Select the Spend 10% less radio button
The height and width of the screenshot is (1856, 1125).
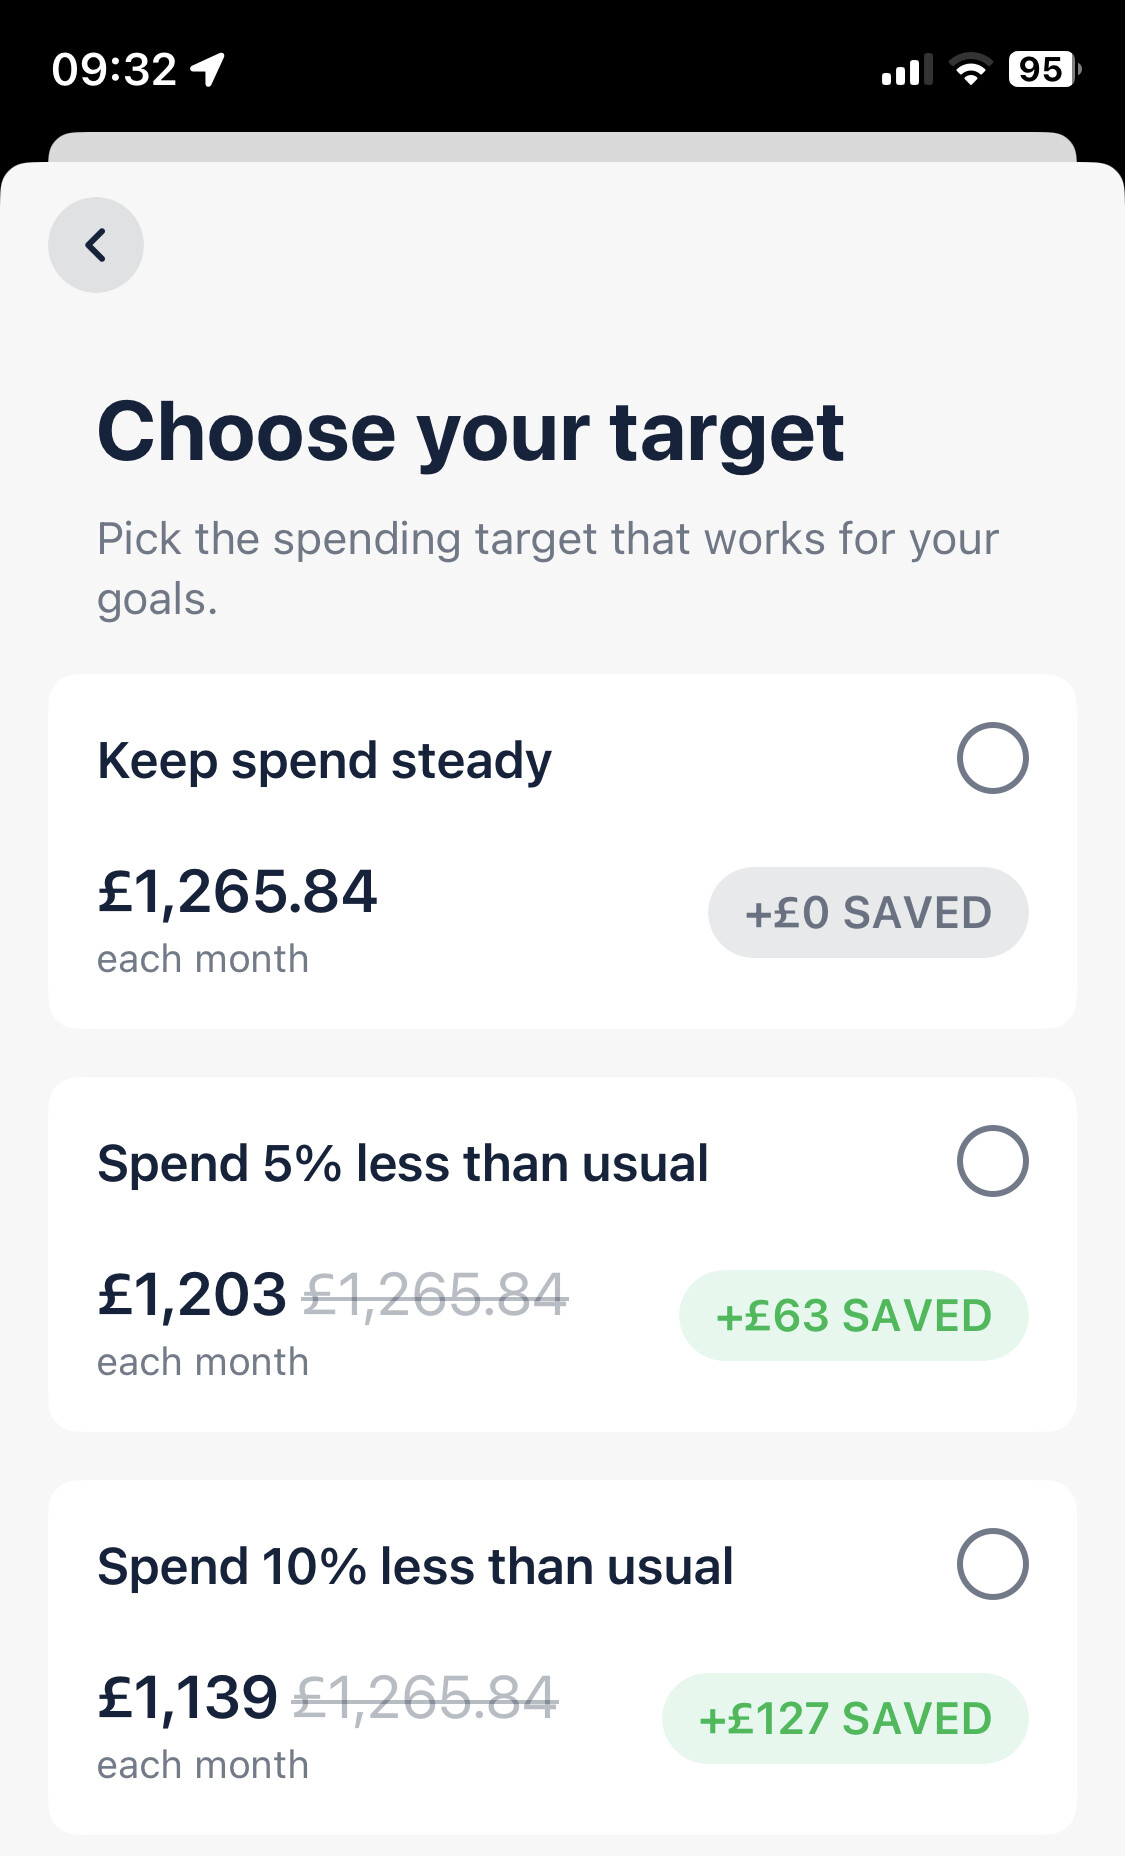[x=992, y=1564]
